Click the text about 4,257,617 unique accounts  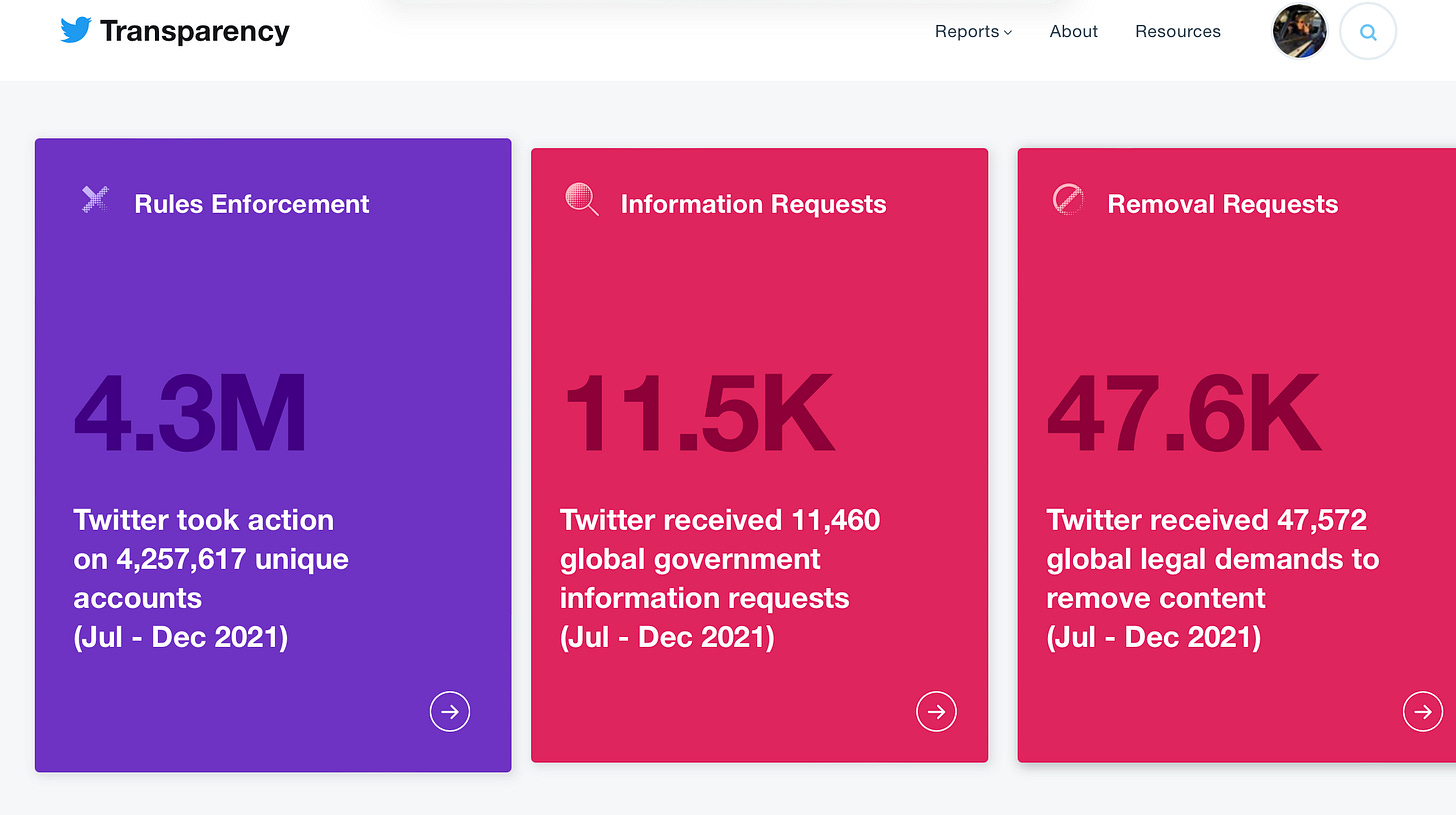point(211,578)
